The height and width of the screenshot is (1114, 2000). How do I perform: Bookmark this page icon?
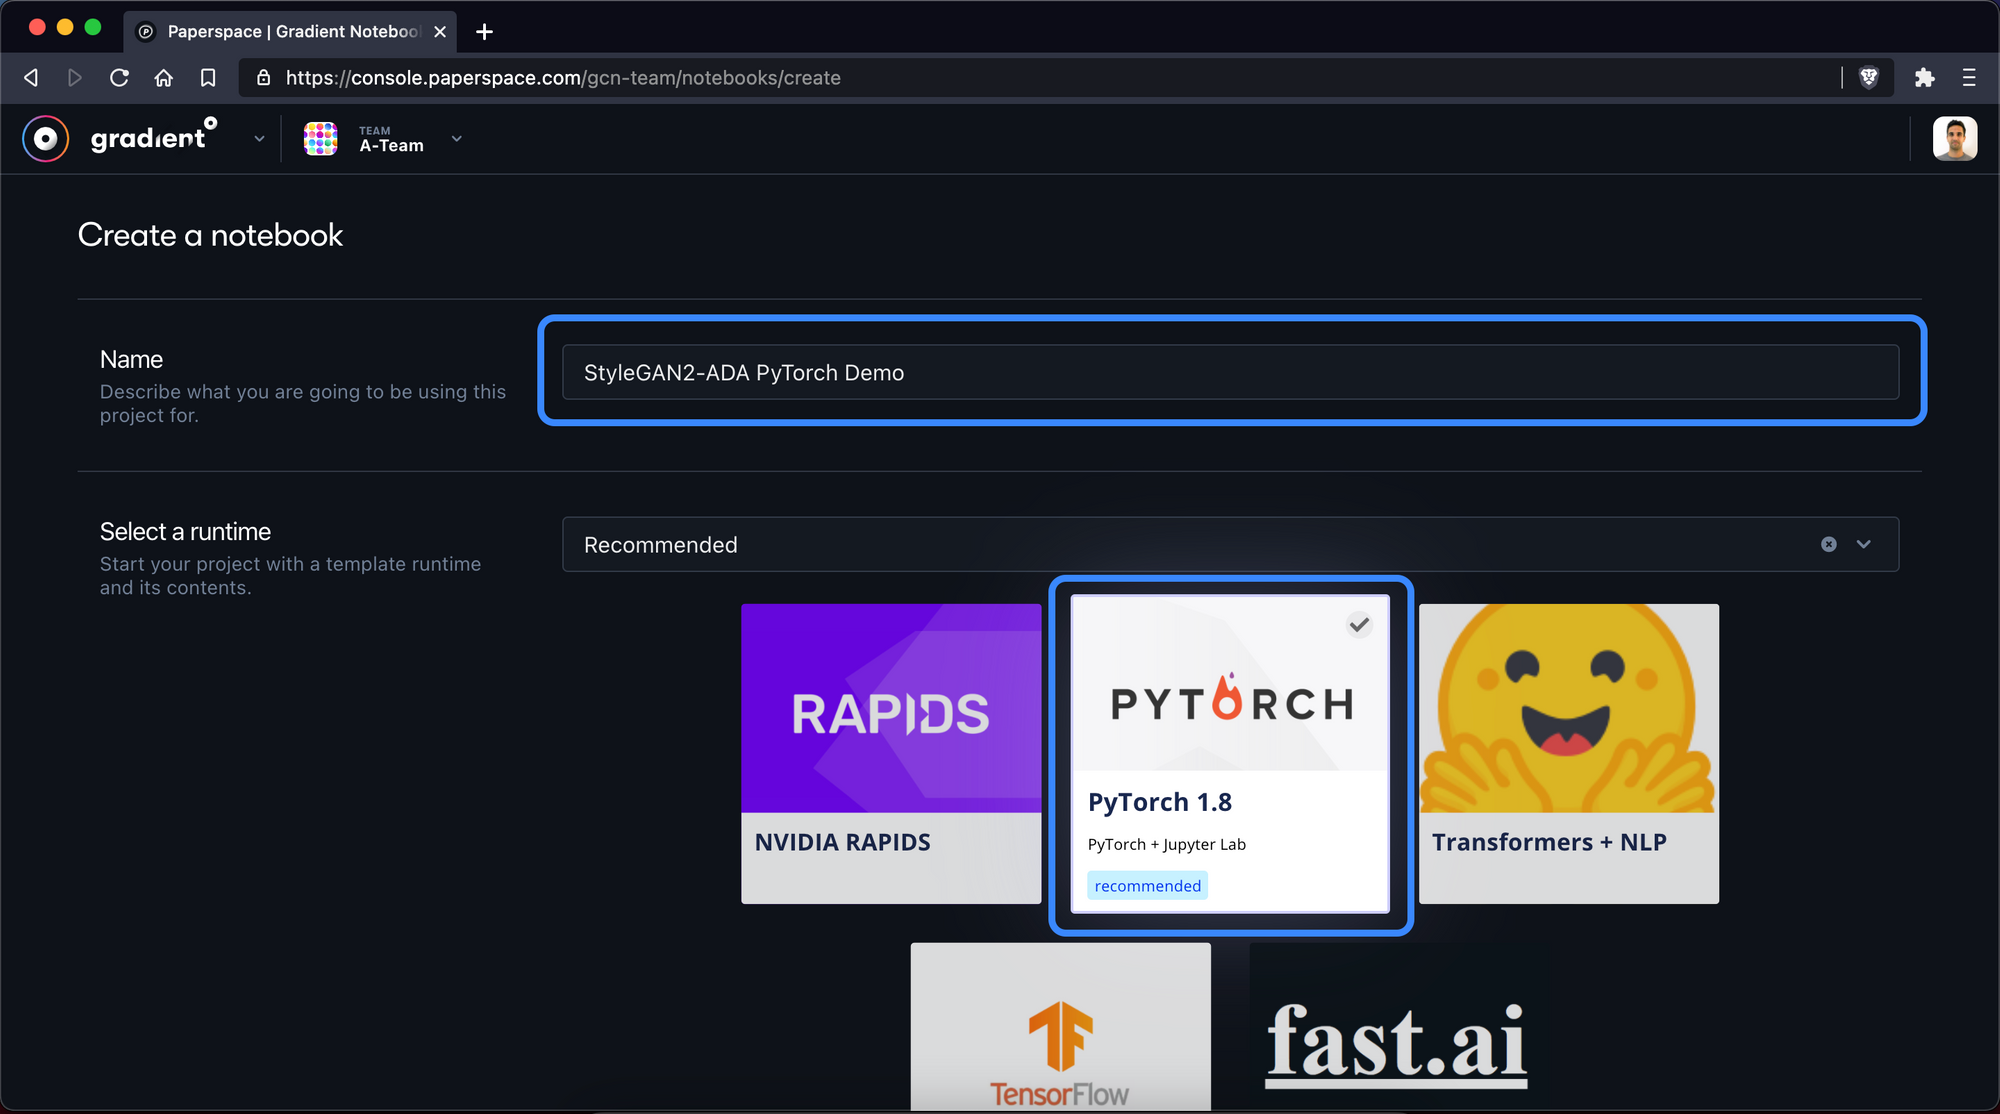click(x=208, y=78)
